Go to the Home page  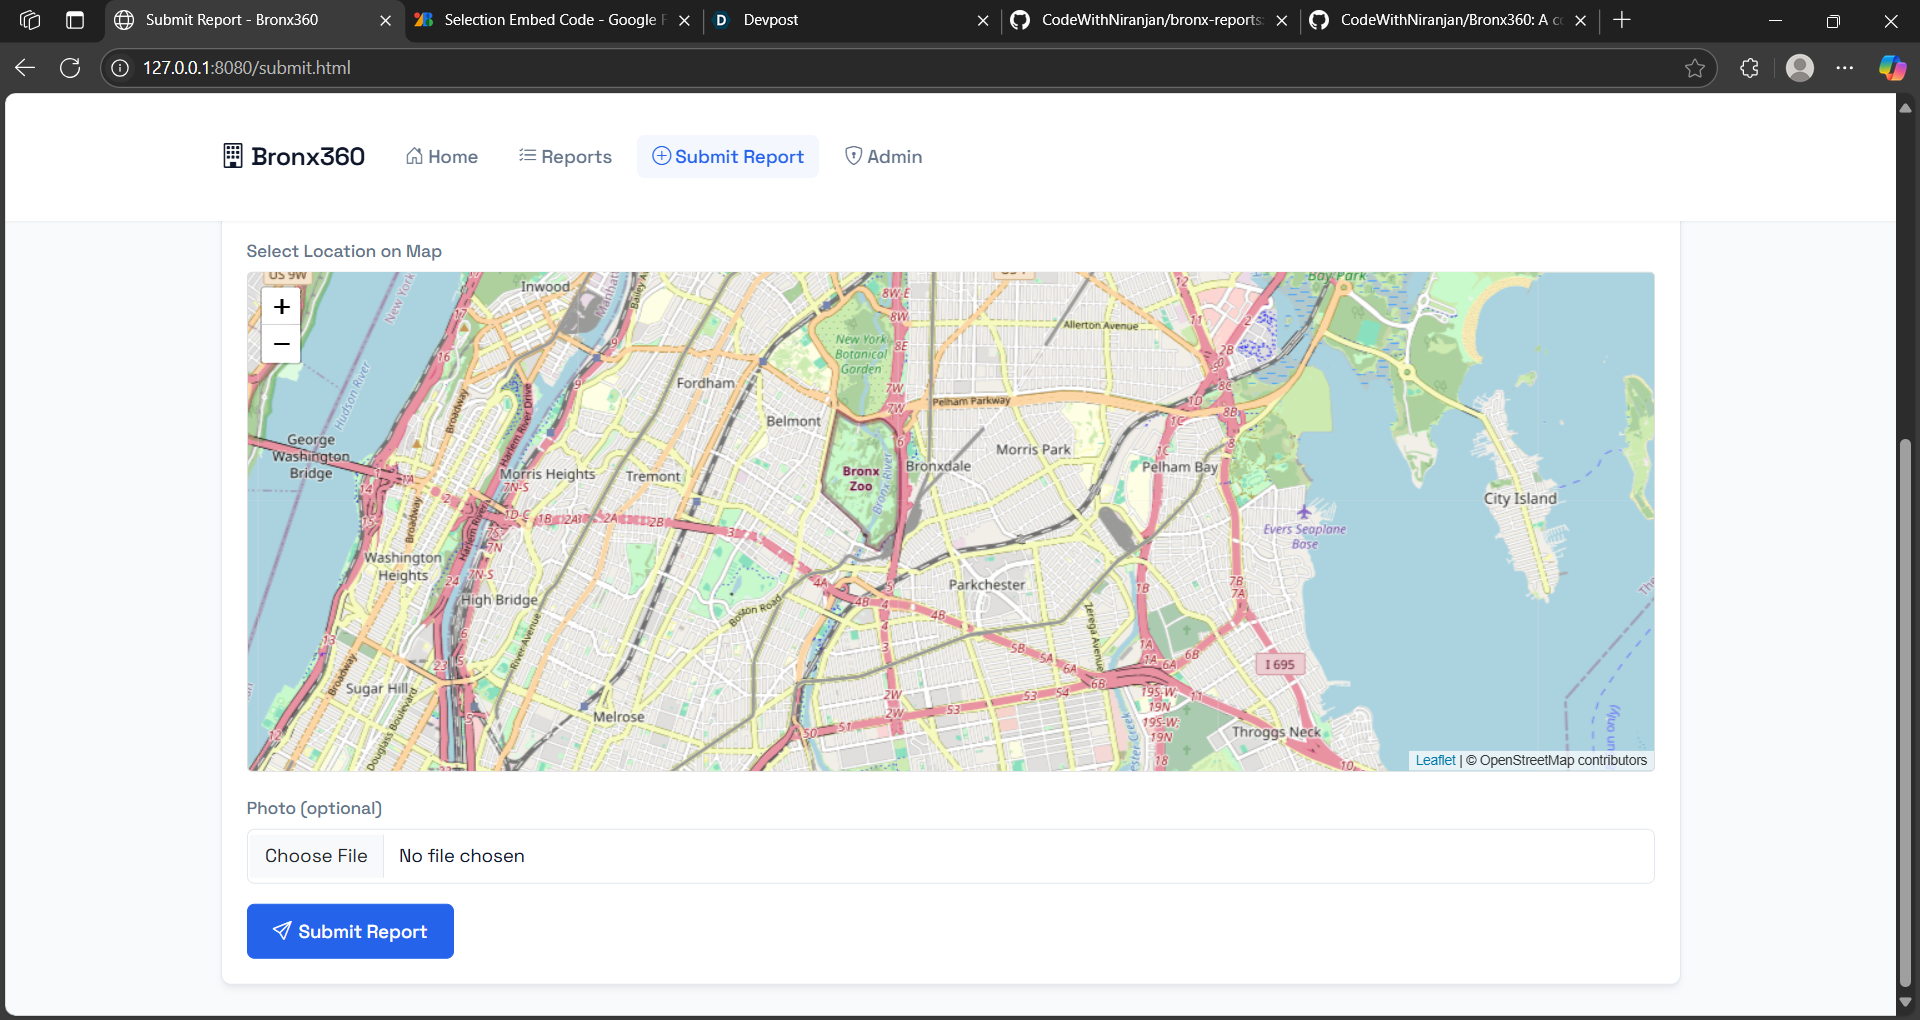click(x=442, y=157)
